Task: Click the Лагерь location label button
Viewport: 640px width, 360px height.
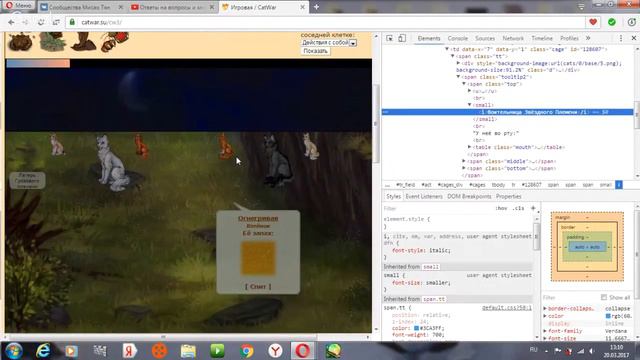Action: [27, 180]
